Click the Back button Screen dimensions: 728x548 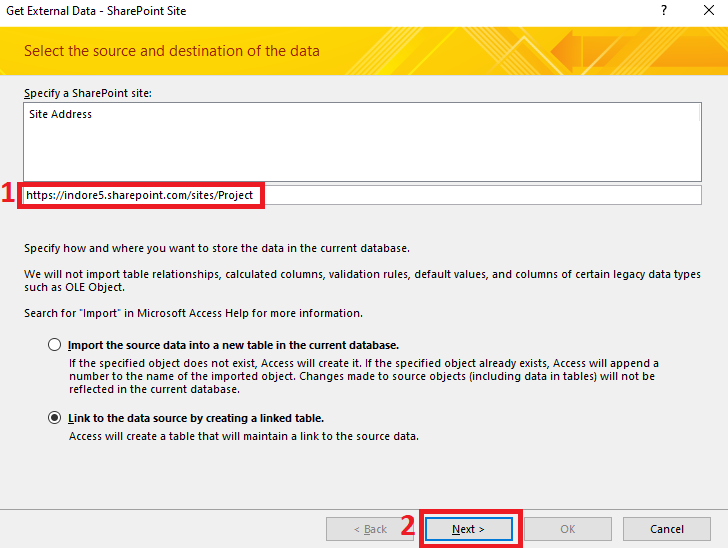tap(370, 528)
